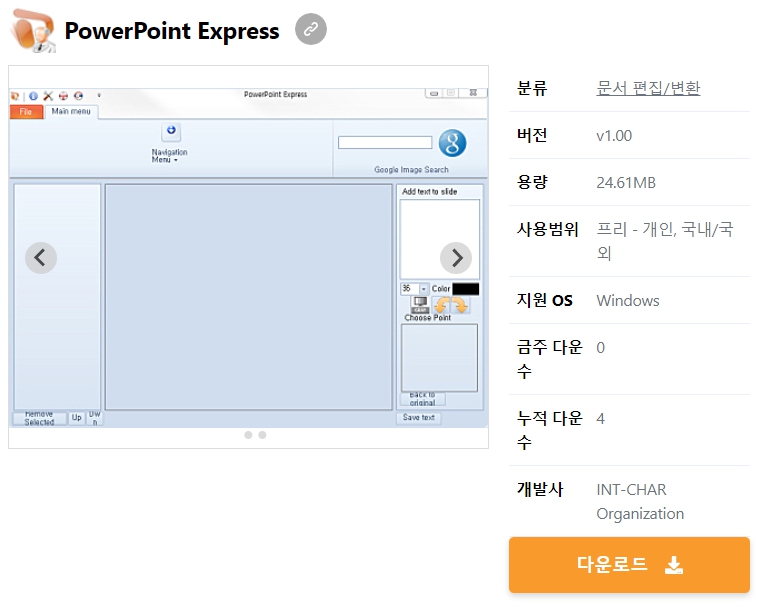Select the second carousel dot indicator
Image resolution: width=758 pixels, height=604 pixels.
tap(262, 435)
